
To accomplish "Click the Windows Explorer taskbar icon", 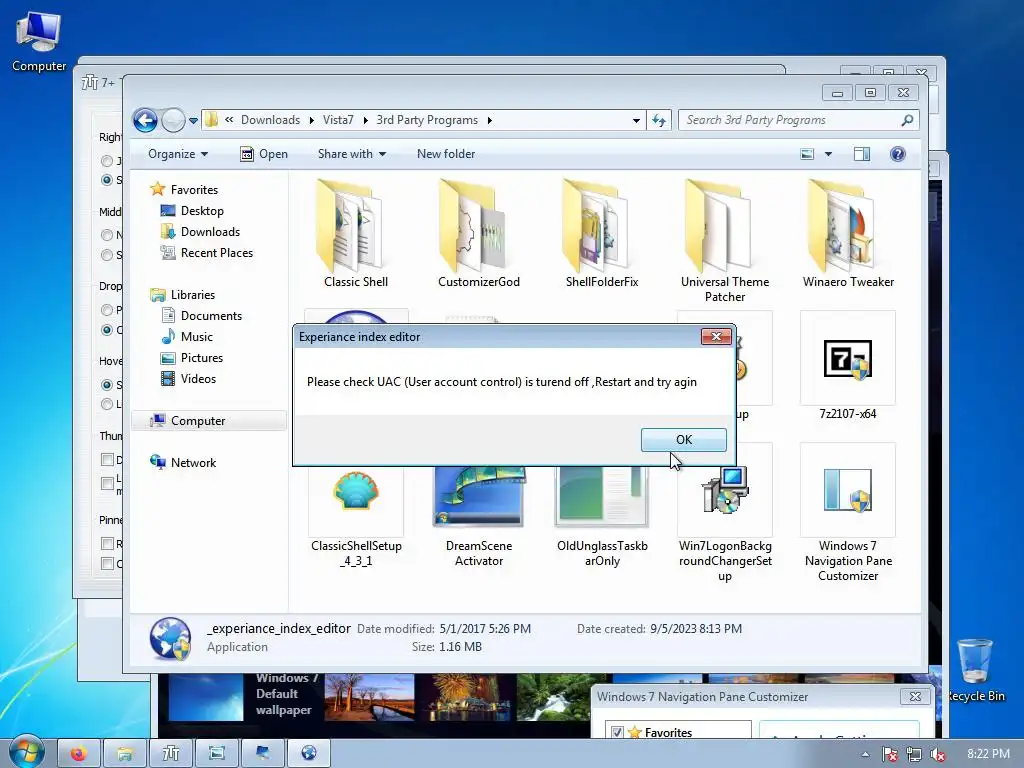I will pyautogui.click(x=125, y=754).
